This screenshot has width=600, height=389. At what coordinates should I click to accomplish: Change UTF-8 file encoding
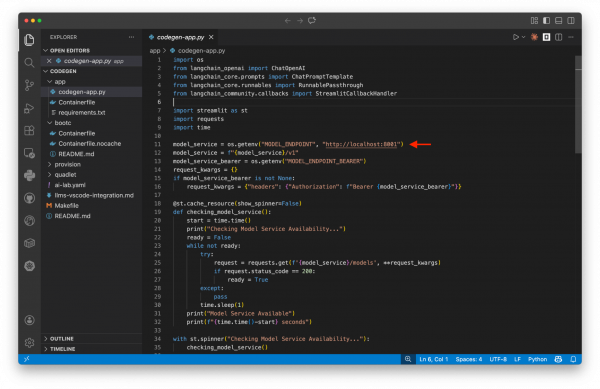click(498, 359)
